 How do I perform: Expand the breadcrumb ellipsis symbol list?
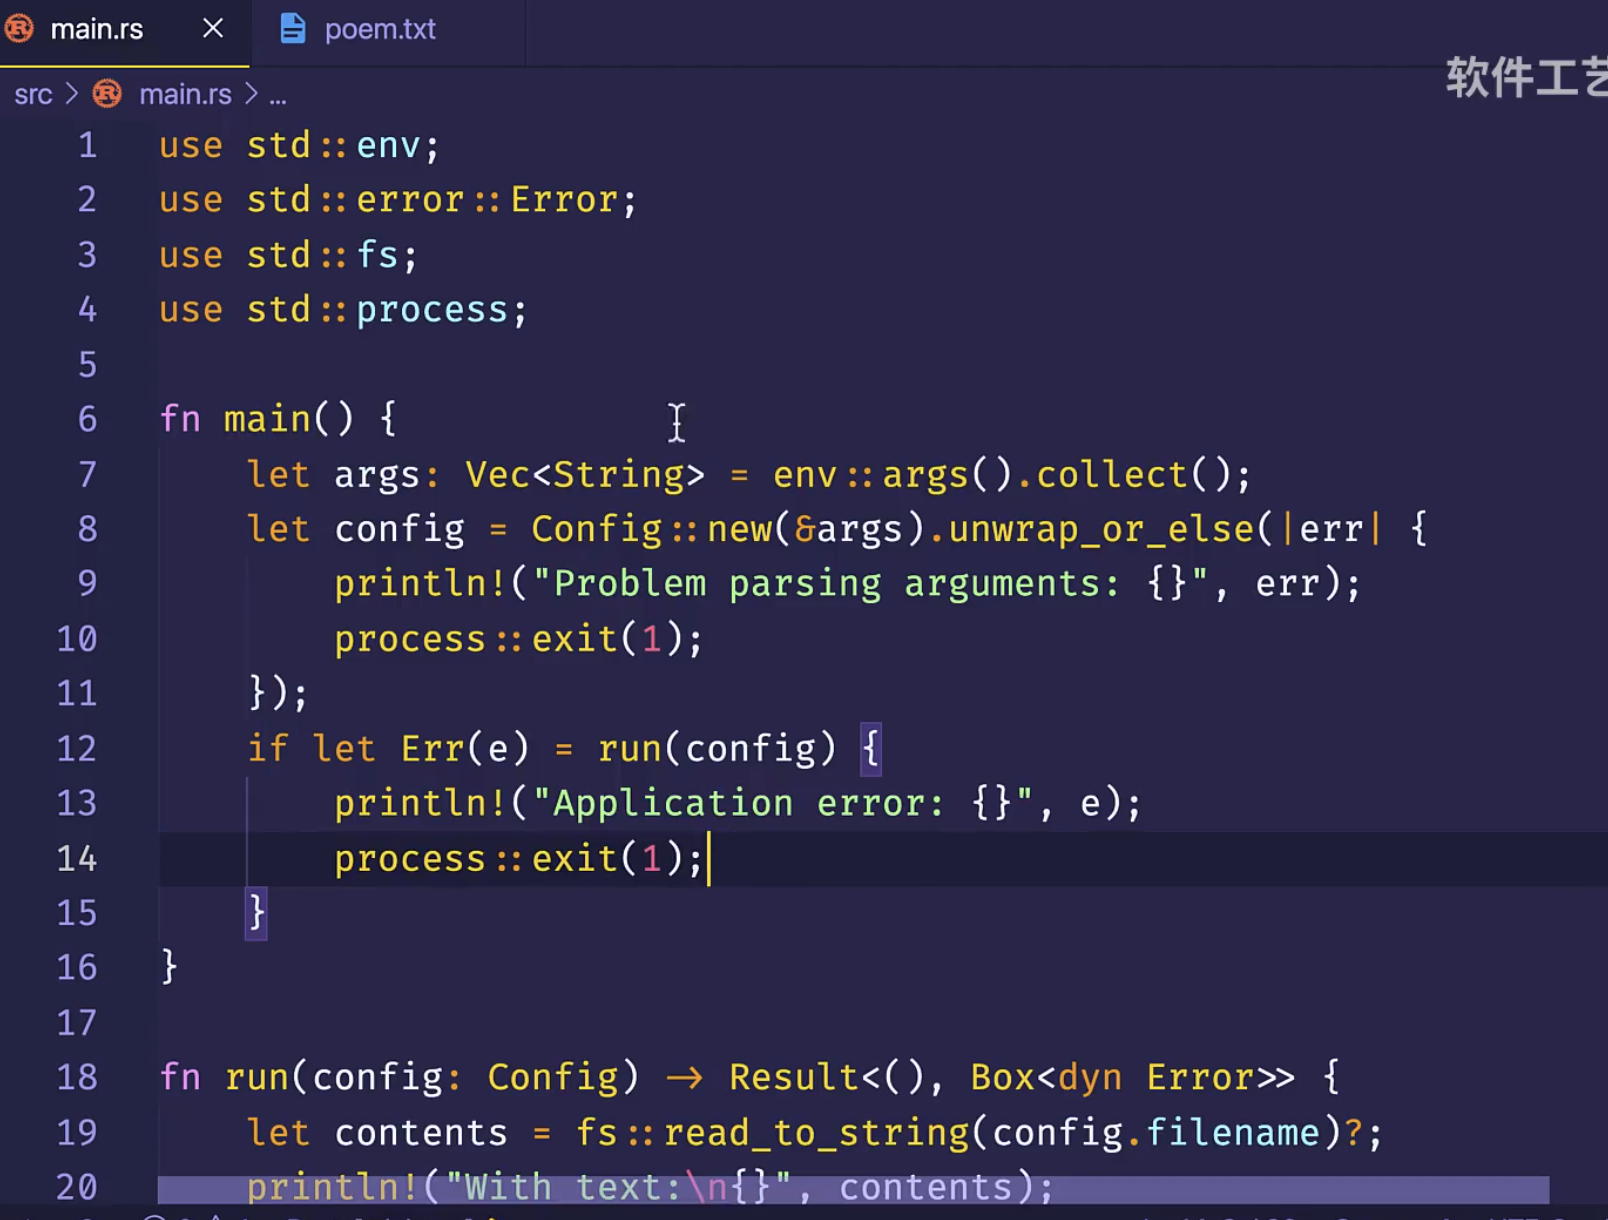point(278,96)
